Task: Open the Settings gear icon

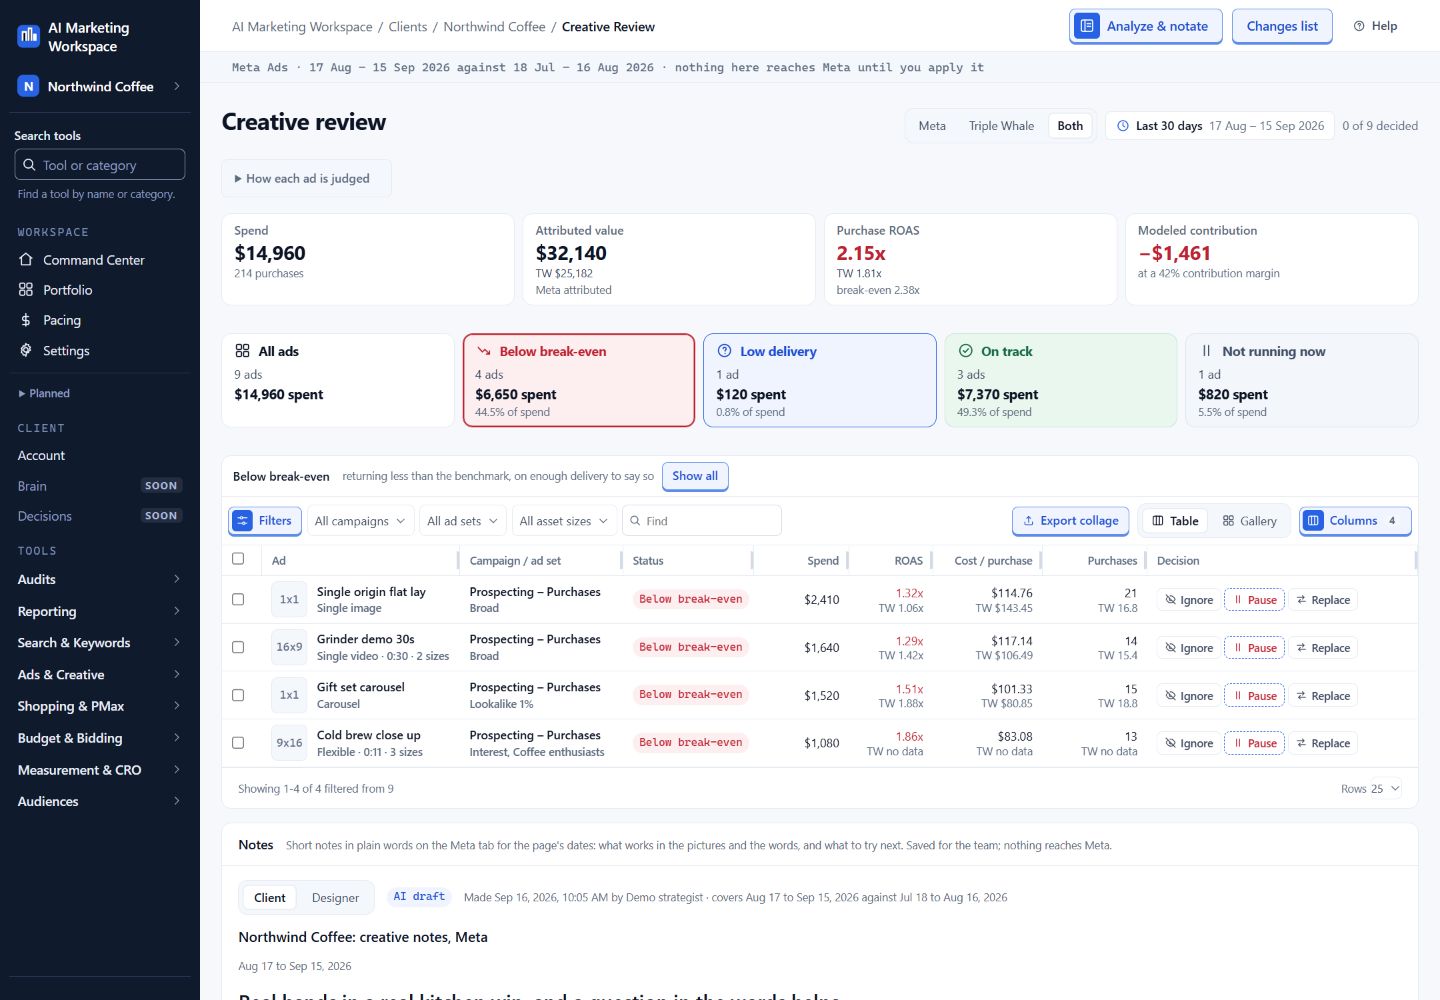Action: tap(26, 351)
